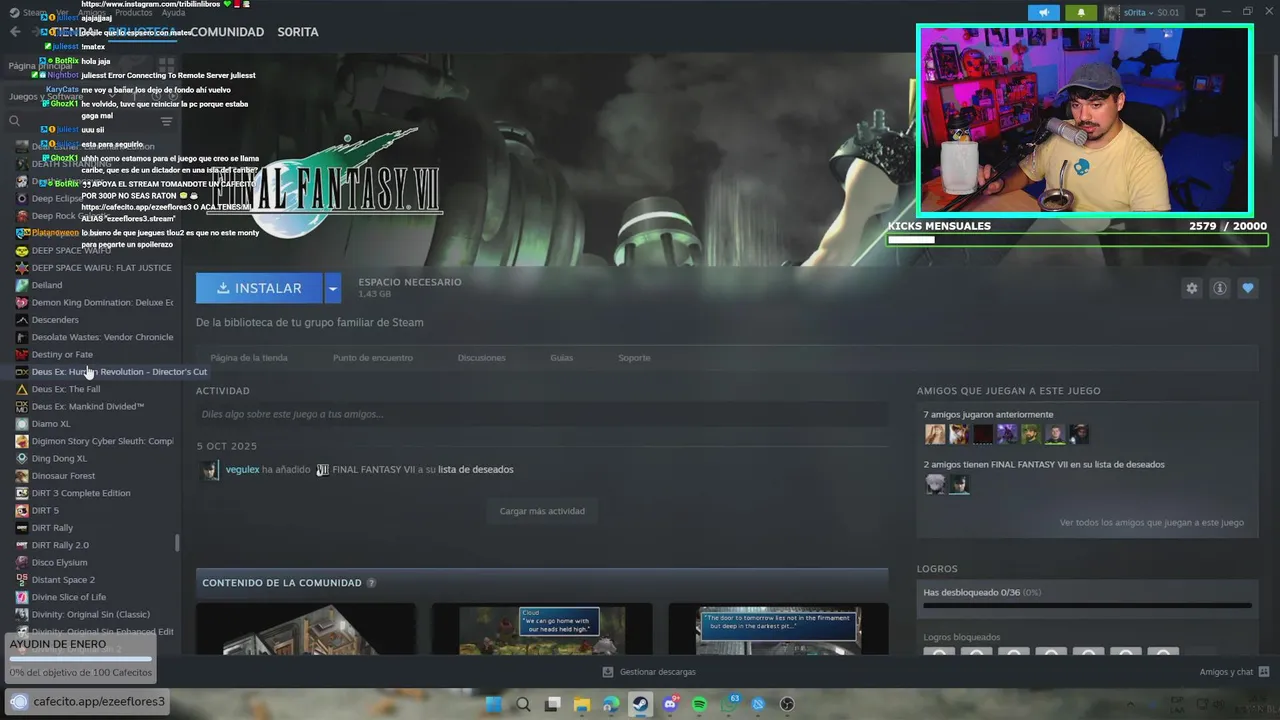Select DEEP SPACE WAIFU: FLAT JUSTICE game icon
1280x720 pixels.
click(22, 268)
